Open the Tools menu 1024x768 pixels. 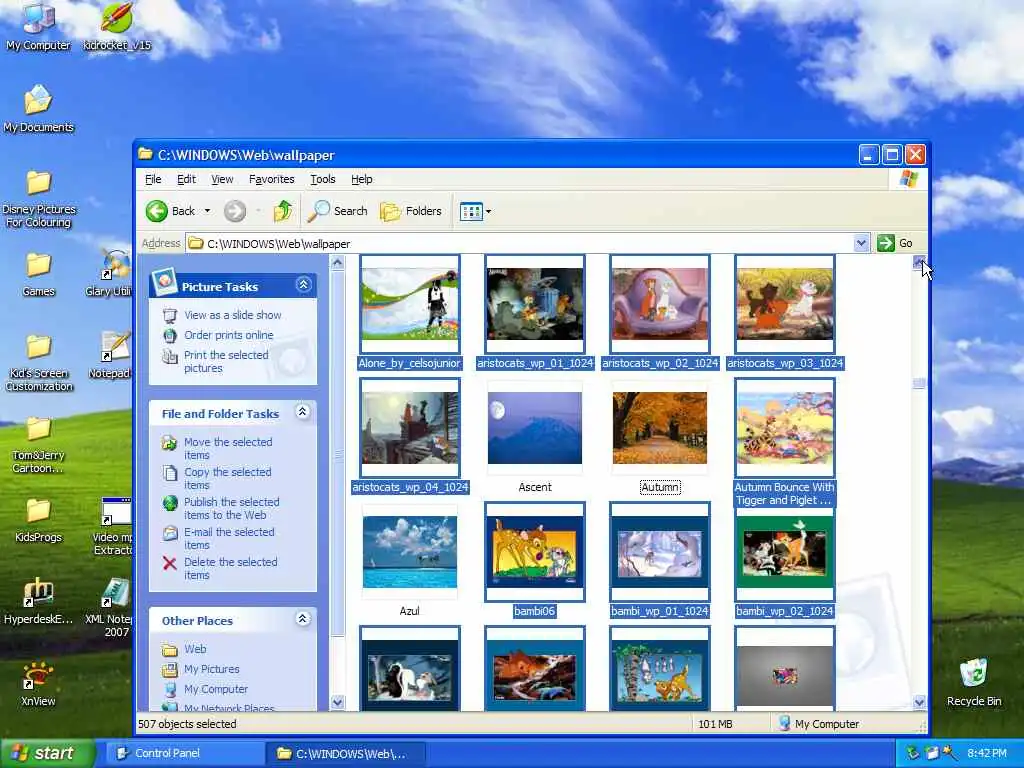click(x=323, y=179)
